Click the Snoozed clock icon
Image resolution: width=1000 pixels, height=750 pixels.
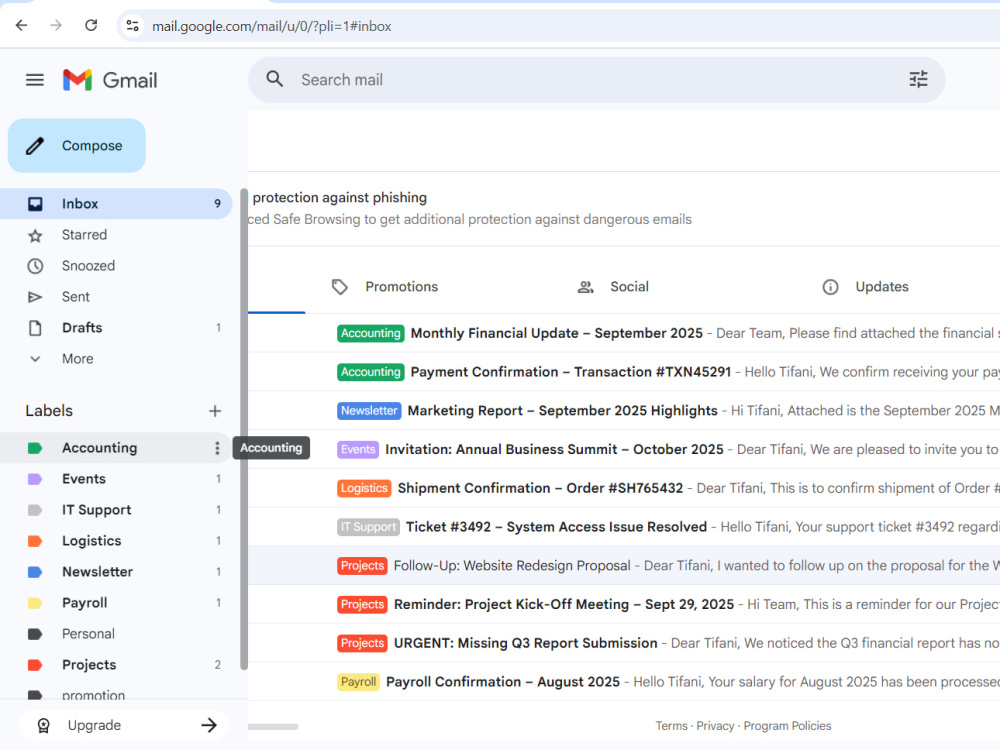click(x=35, y=266)
